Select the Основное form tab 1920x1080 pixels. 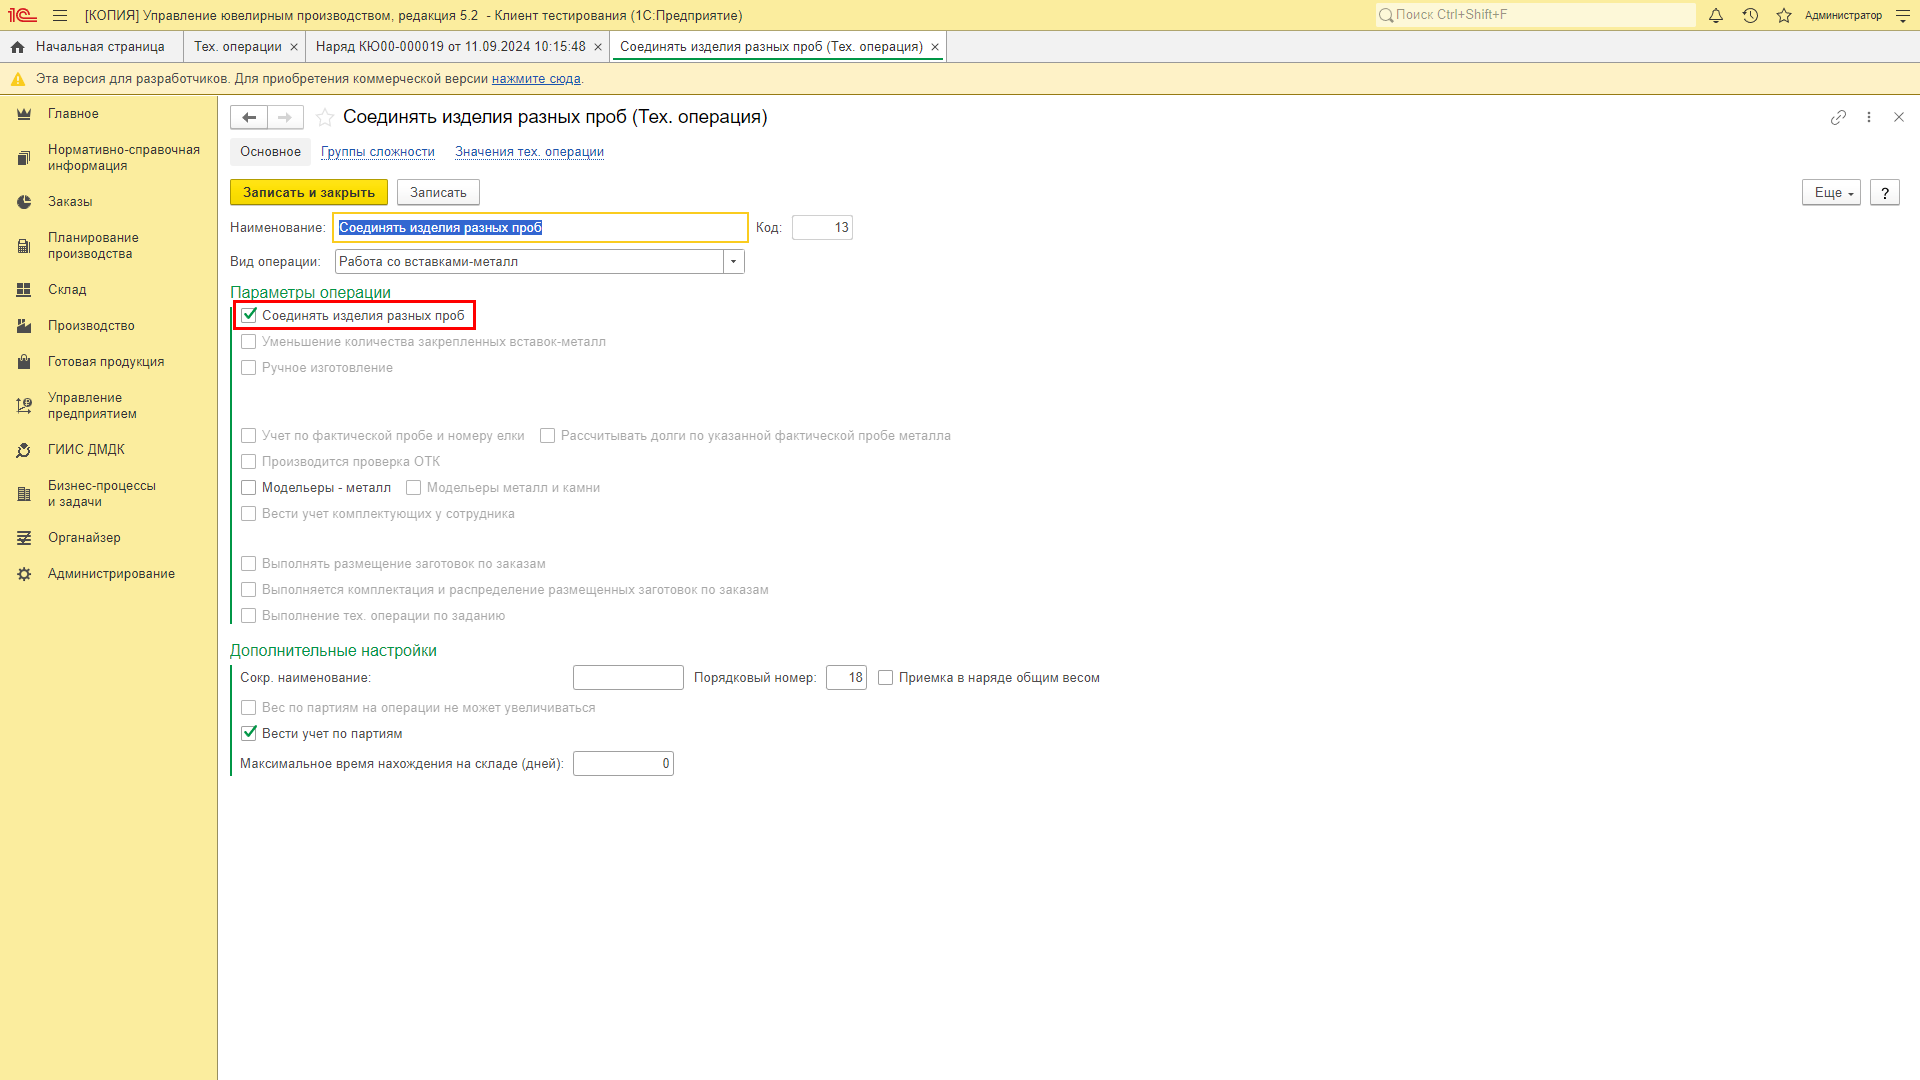270,152
